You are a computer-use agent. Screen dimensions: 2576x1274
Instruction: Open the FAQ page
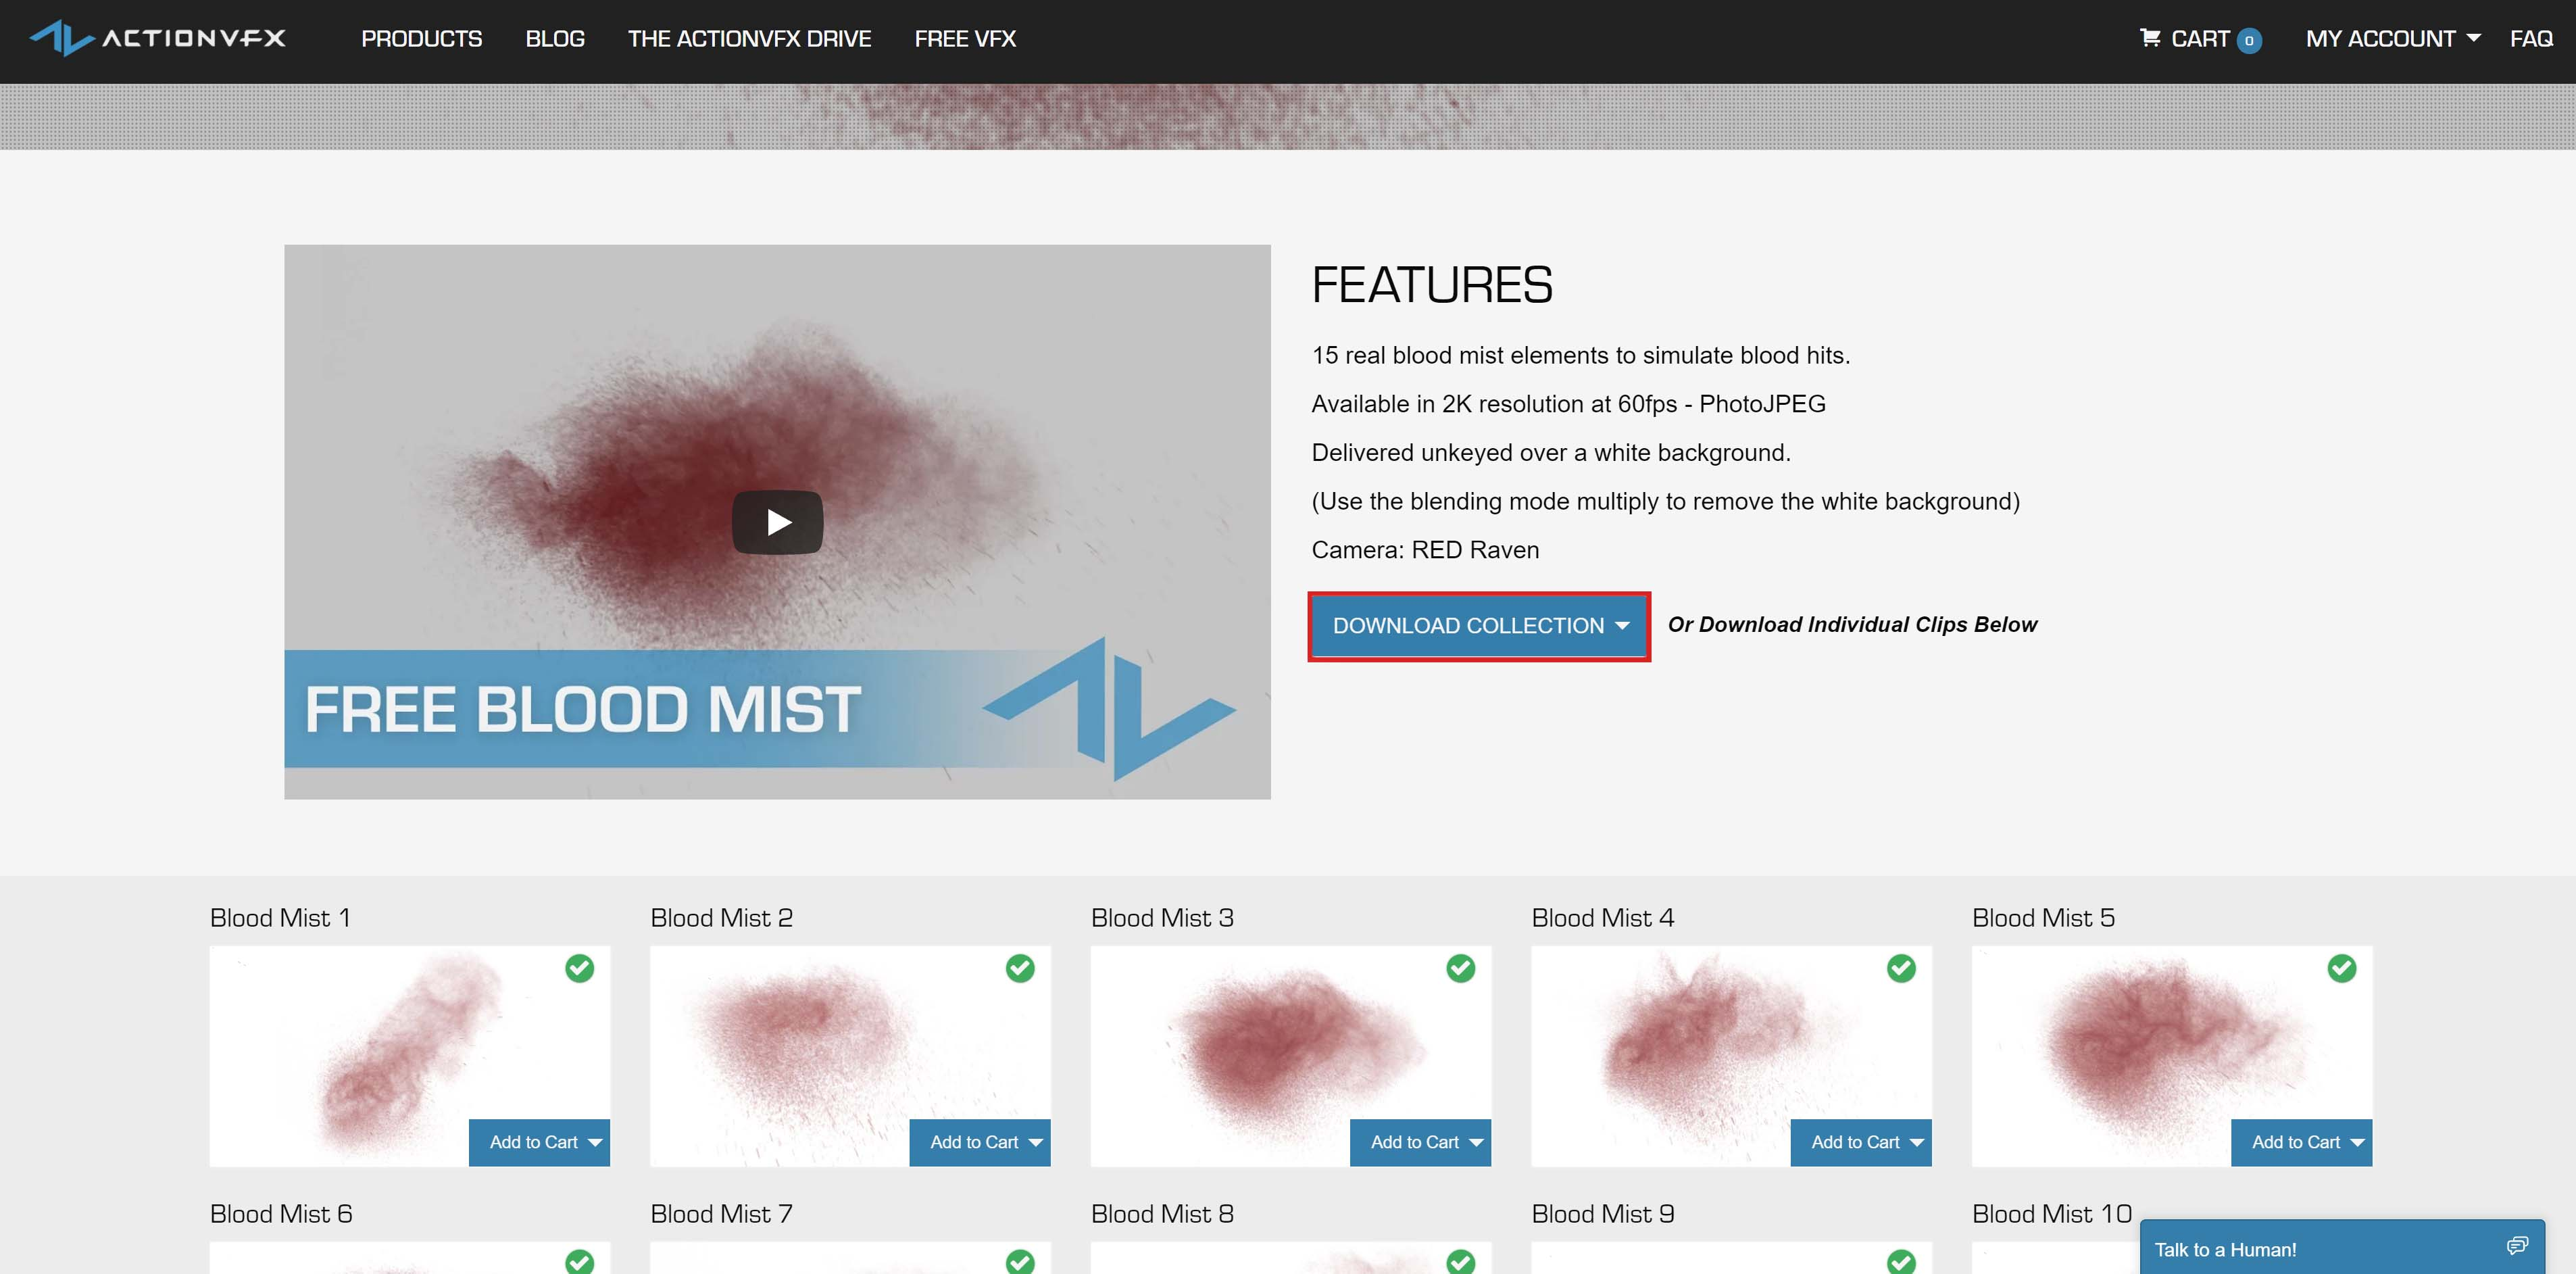2531,39
